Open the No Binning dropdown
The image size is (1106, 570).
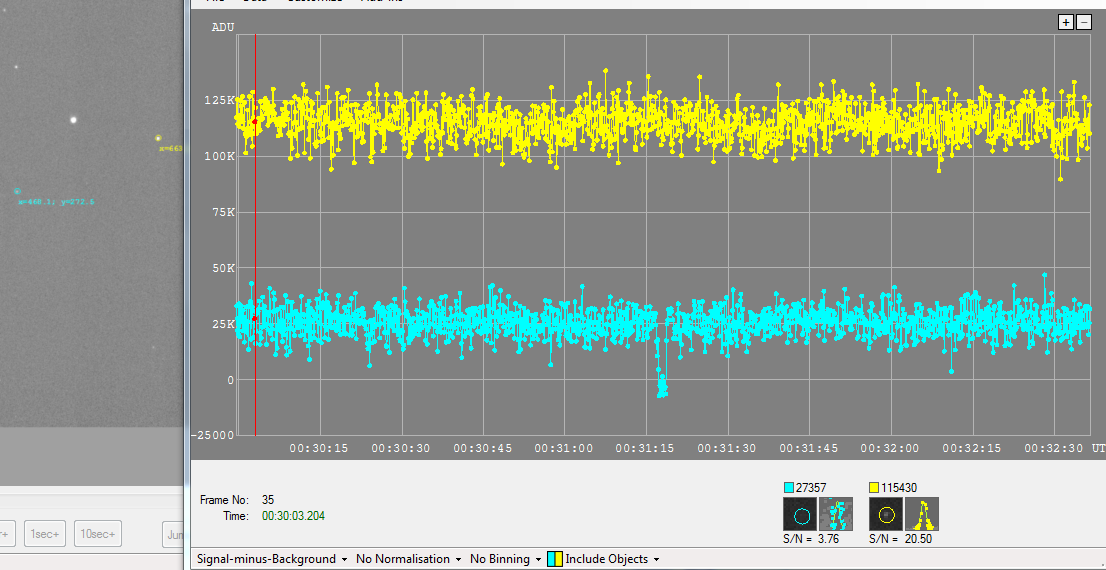[506, 559]
